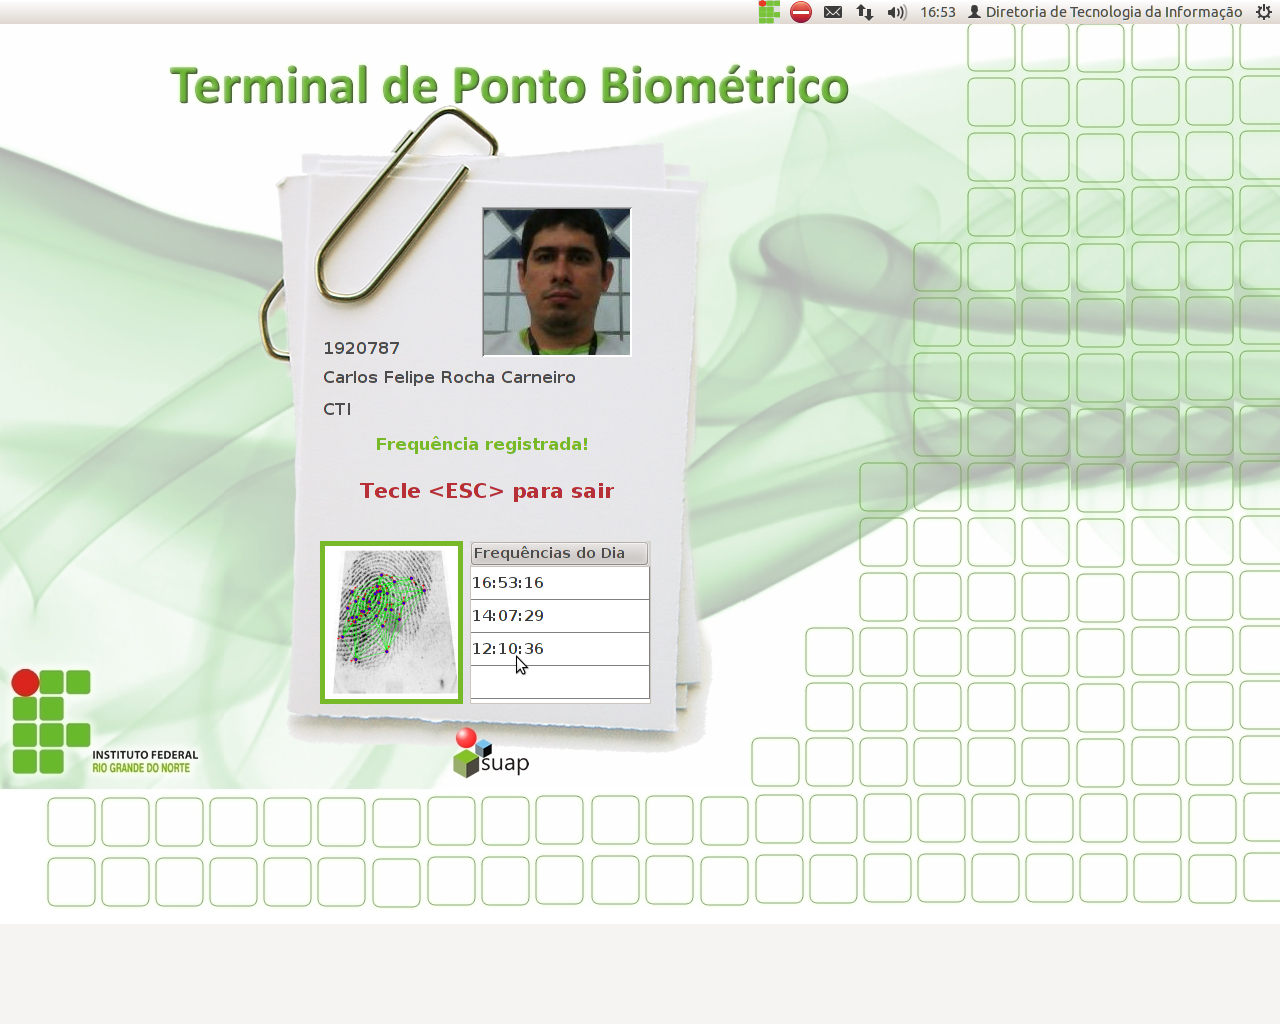Click the red no-entry status icon

tap(801, 12)
